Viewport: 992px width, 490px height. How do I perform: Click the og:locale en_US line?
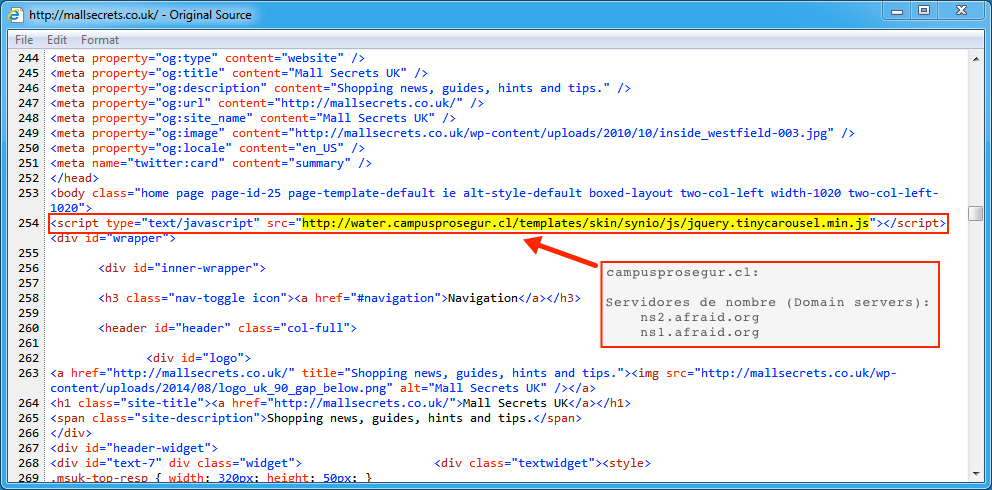pyautogui.click(x=208, y=148)
